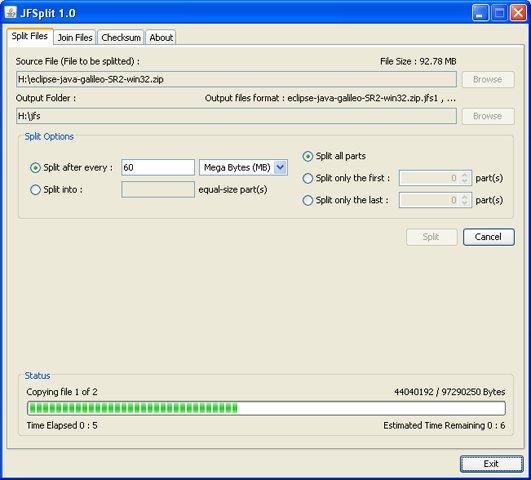Decrease the Split only the first parts count

coord(465,182)
